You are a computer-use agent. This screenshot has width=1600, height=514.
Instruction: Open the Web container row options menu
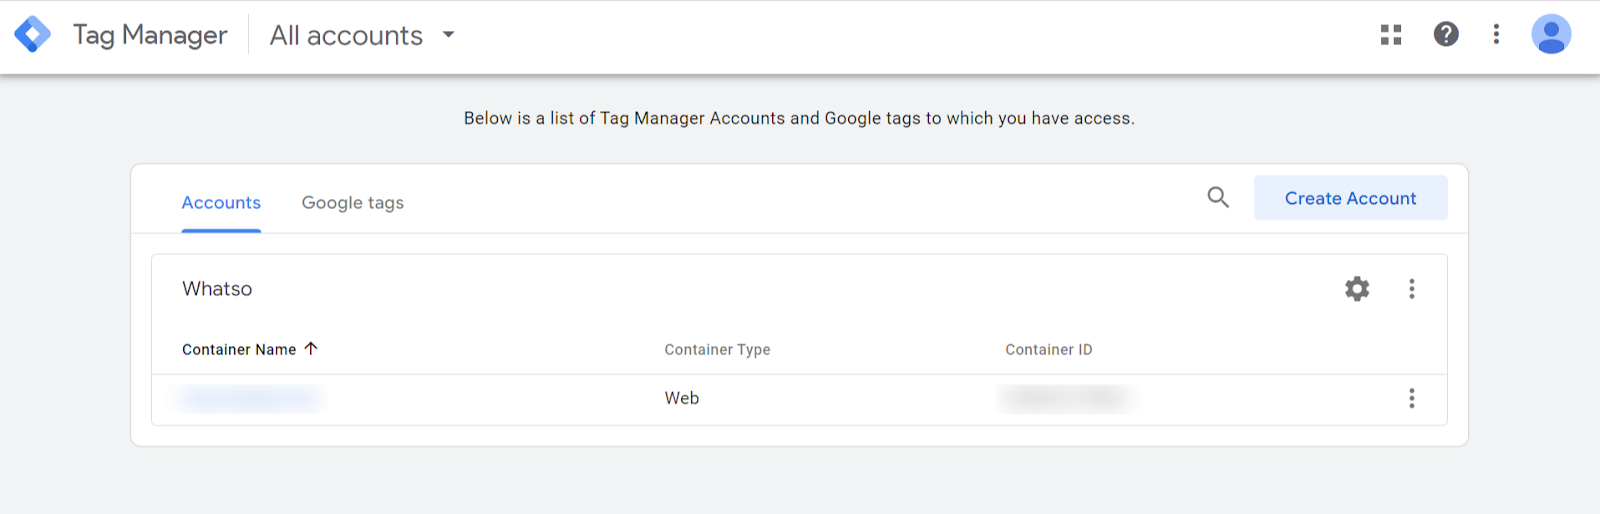coord(1412,398)
